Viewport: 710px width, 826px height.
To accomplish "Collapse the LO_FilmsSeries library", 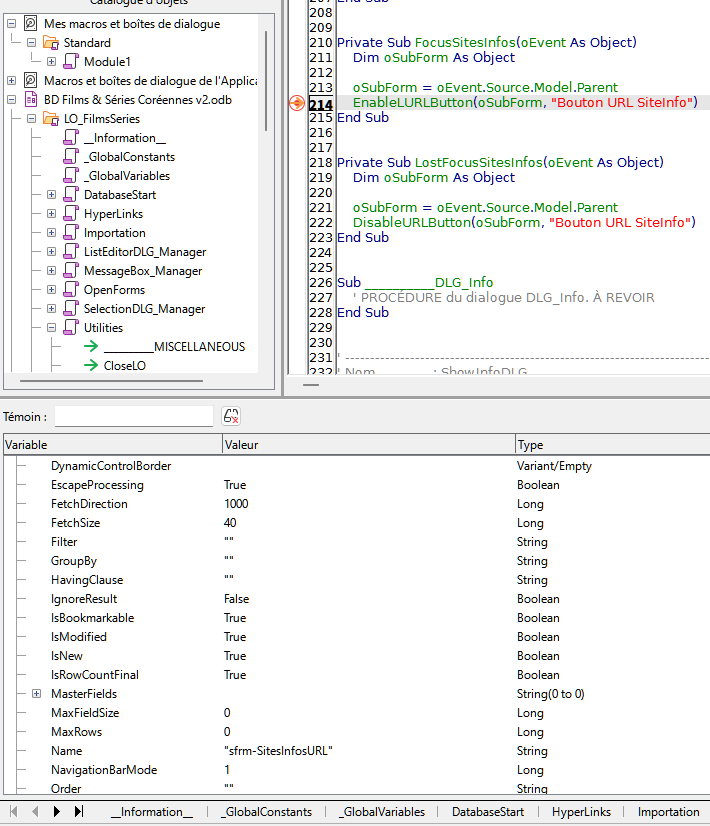I will click(32, 119).
